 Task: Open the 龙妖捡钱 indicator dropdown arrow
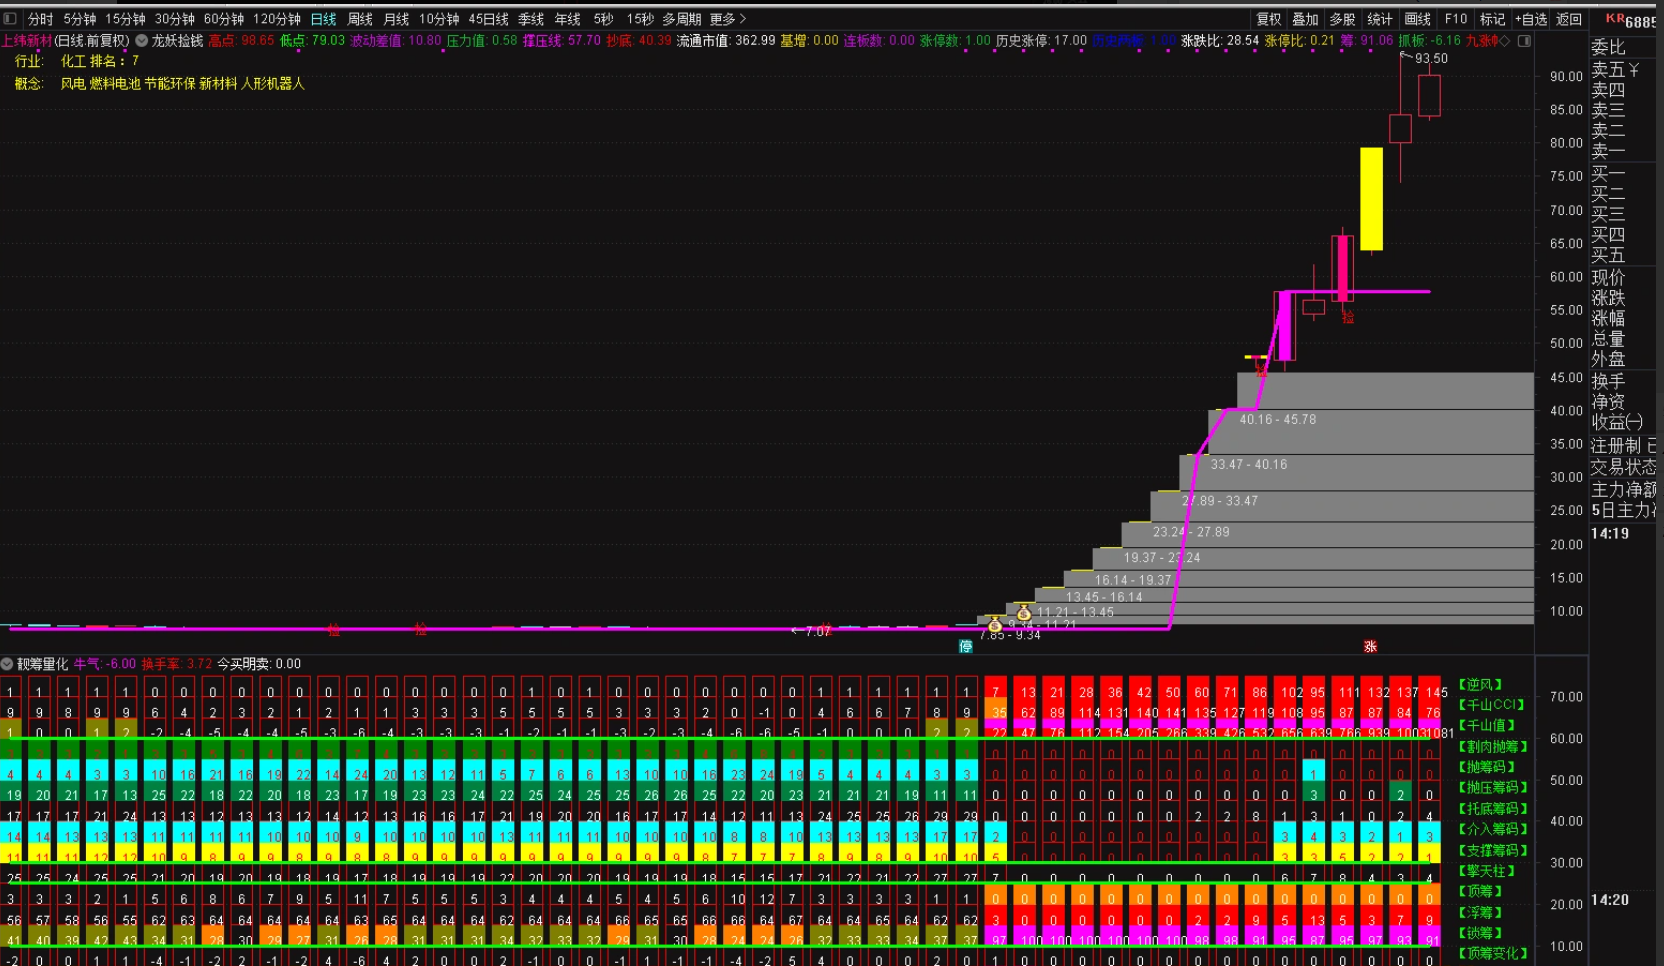[142, 41]
